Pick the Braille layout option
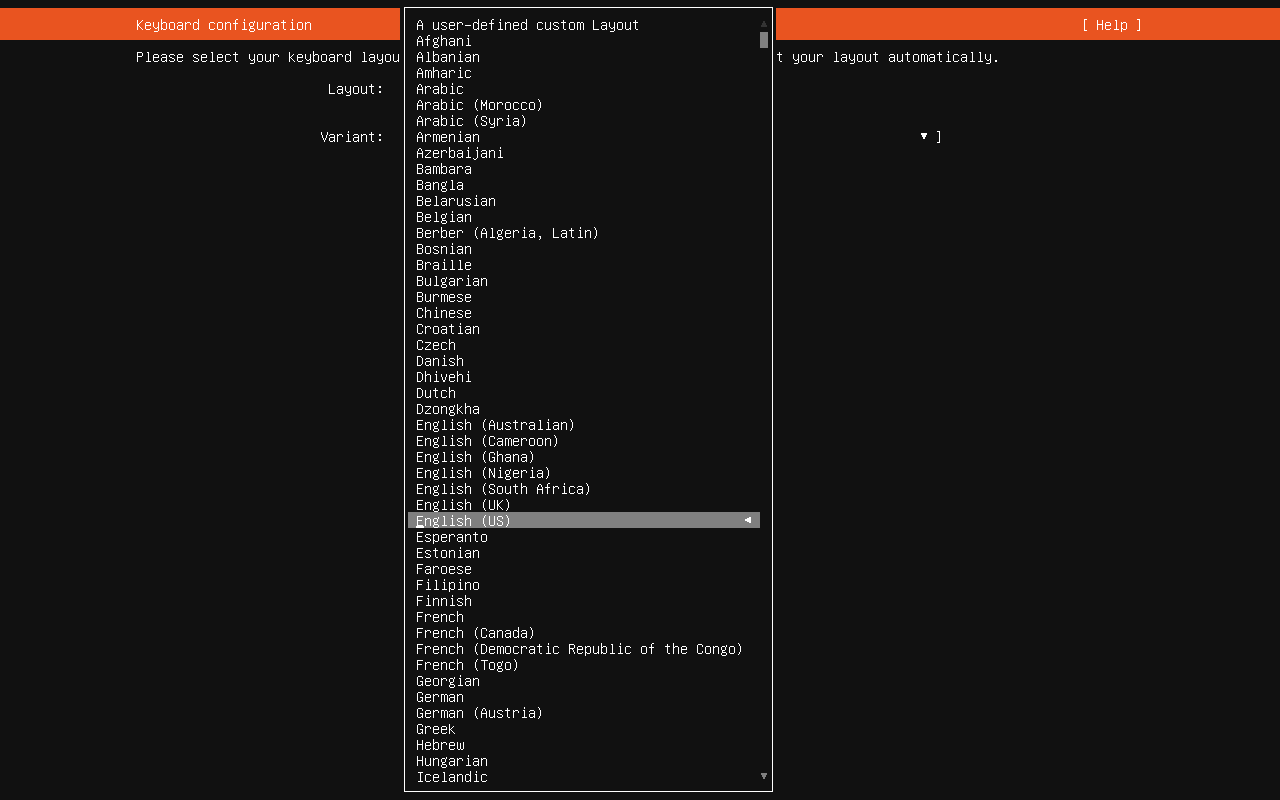Image resolution: width=1280 pixels, height=800 pixels. click(443, 265)
